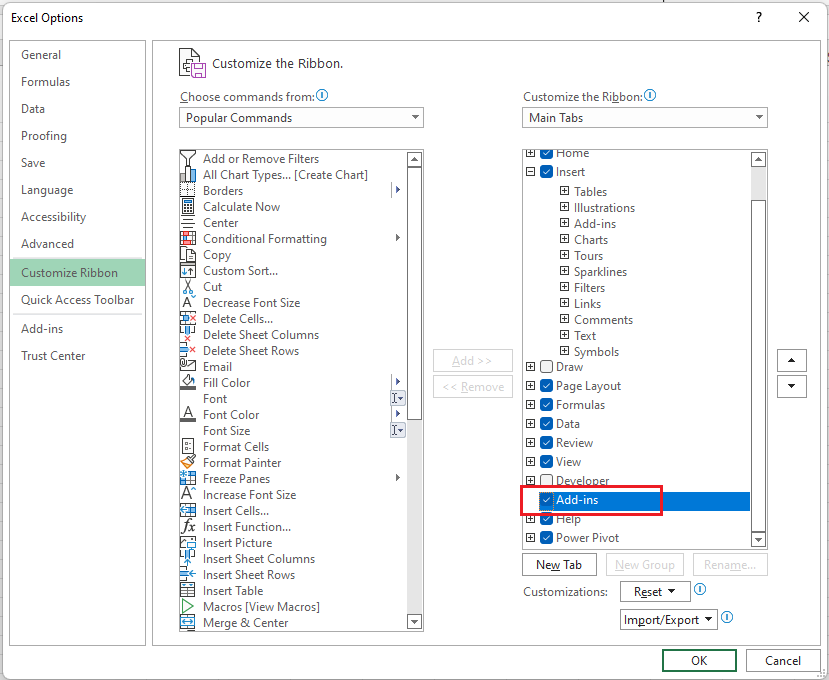Open the Proofing options category
Screen dimensions: 829x680
77,135
